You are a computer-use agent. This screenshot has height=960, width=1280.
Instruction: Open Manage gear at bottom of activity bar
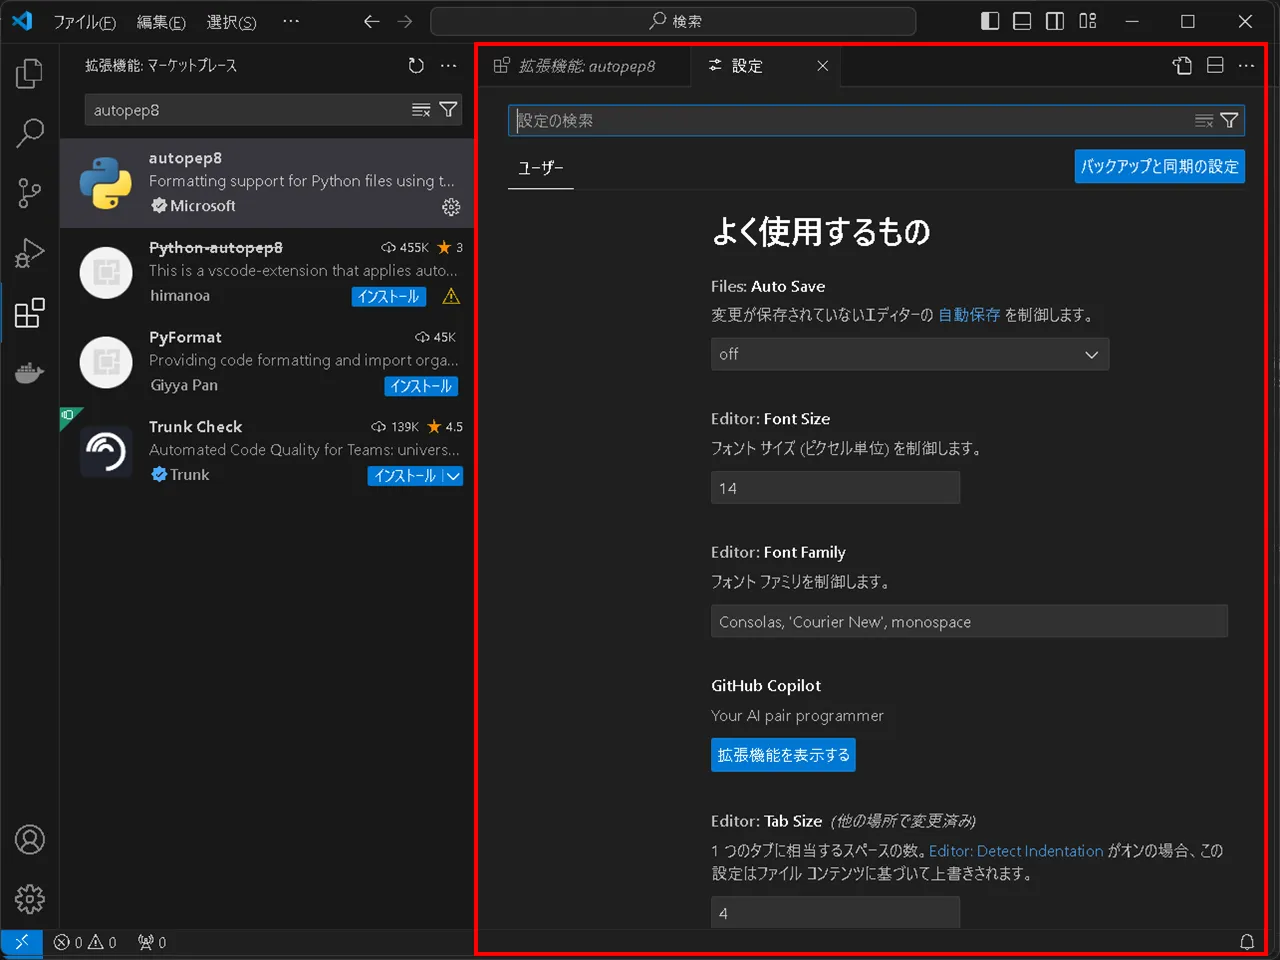click(30, 899)
